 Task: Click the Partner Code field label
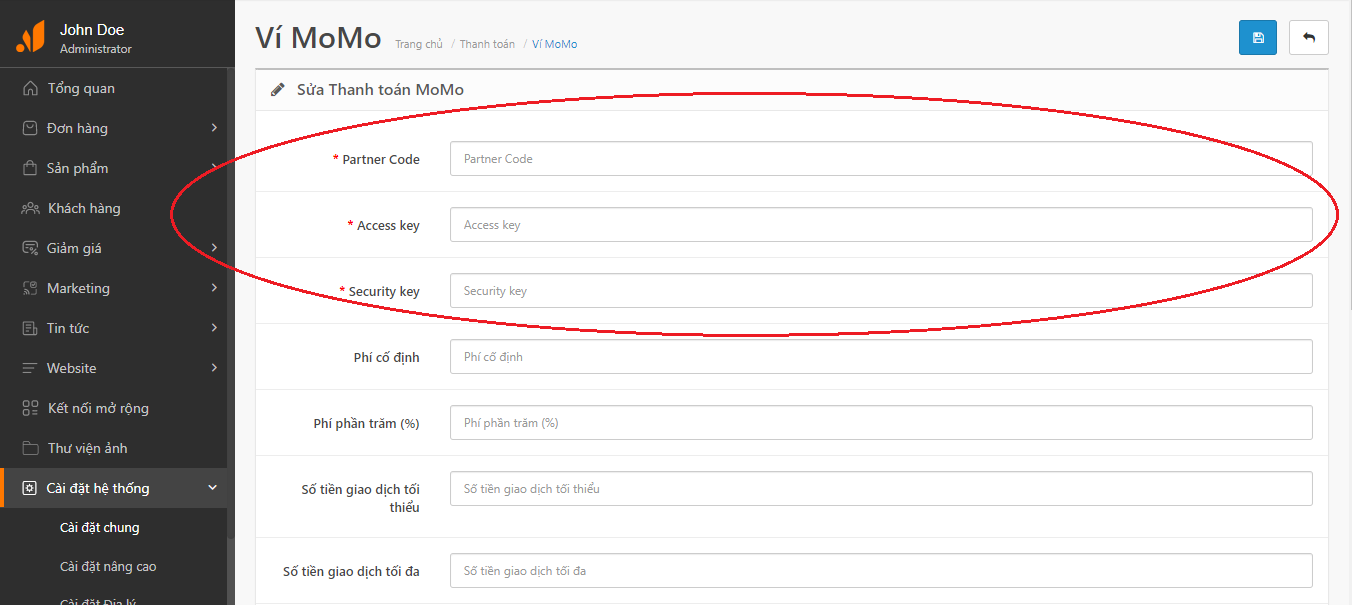coord(381,159)
